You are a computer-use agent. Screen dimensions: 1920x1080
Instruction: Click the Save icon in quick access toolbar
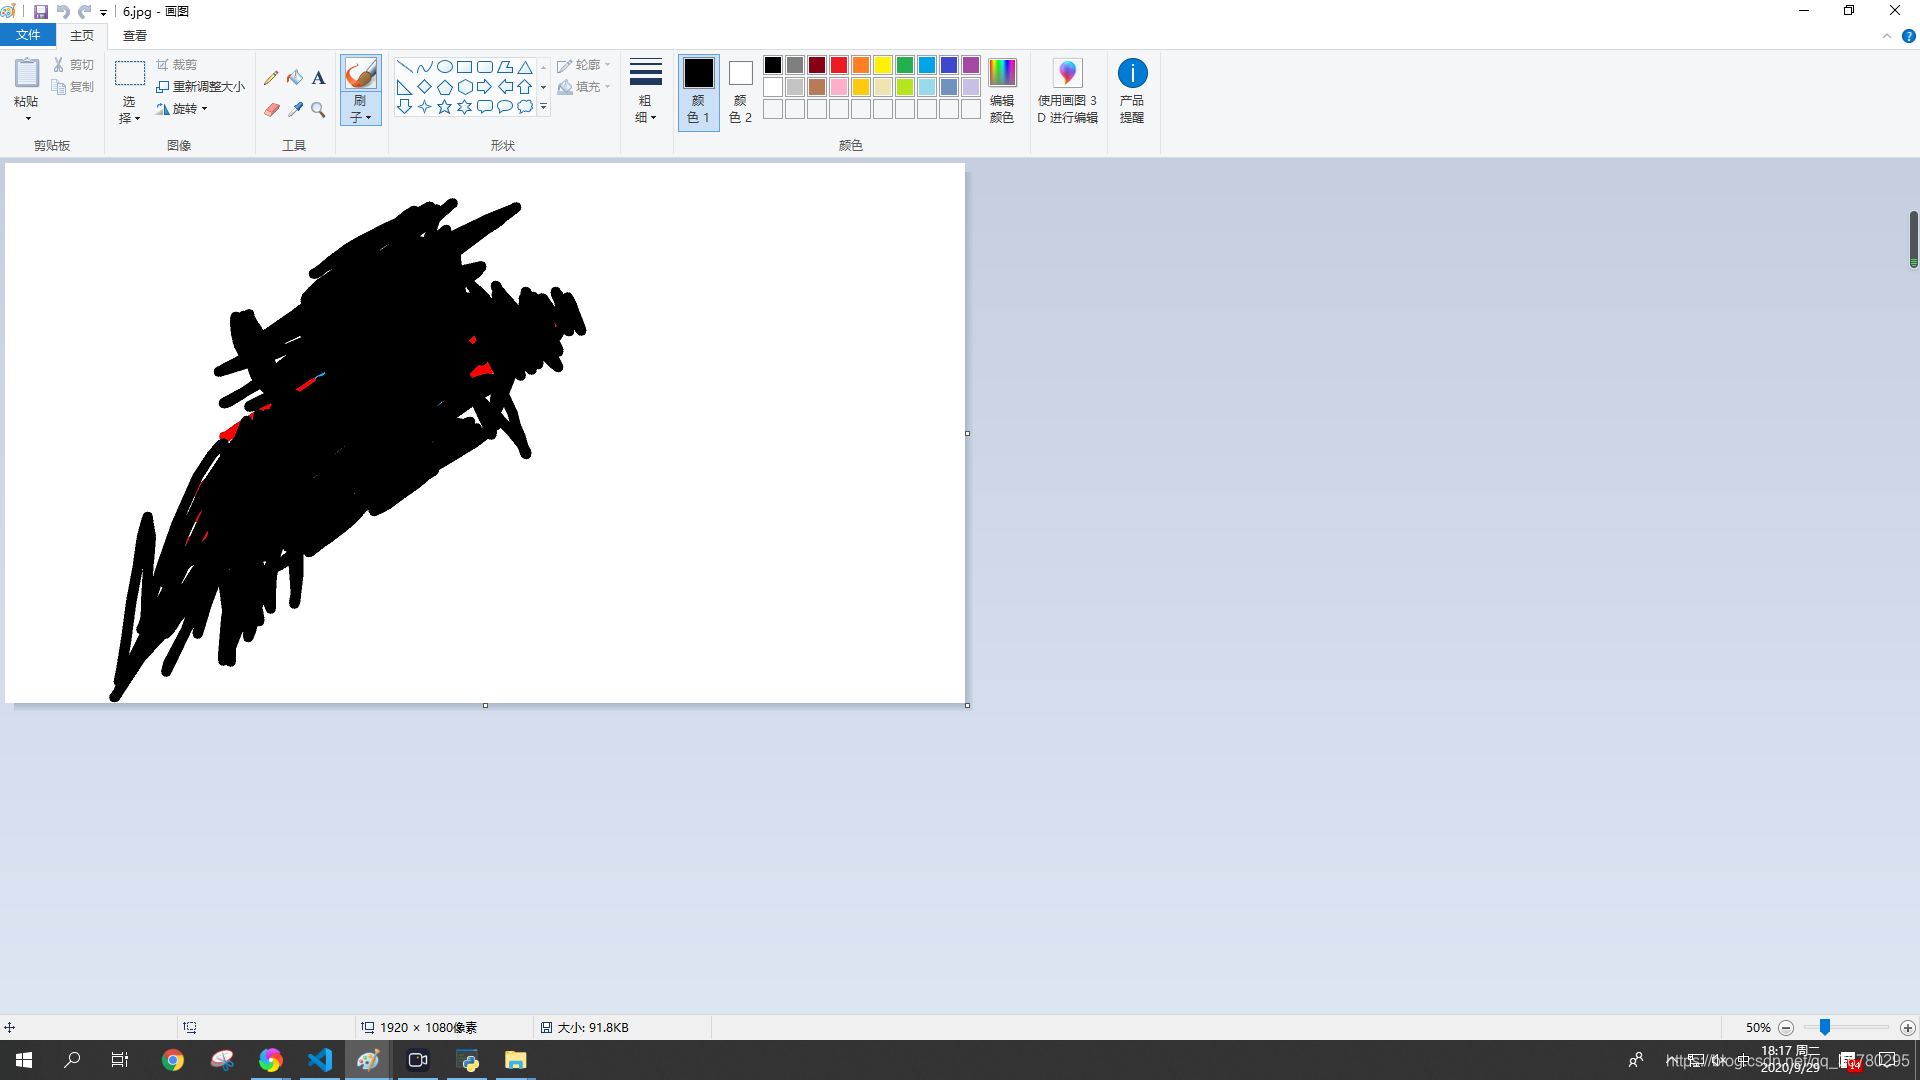tap(41, 11)
